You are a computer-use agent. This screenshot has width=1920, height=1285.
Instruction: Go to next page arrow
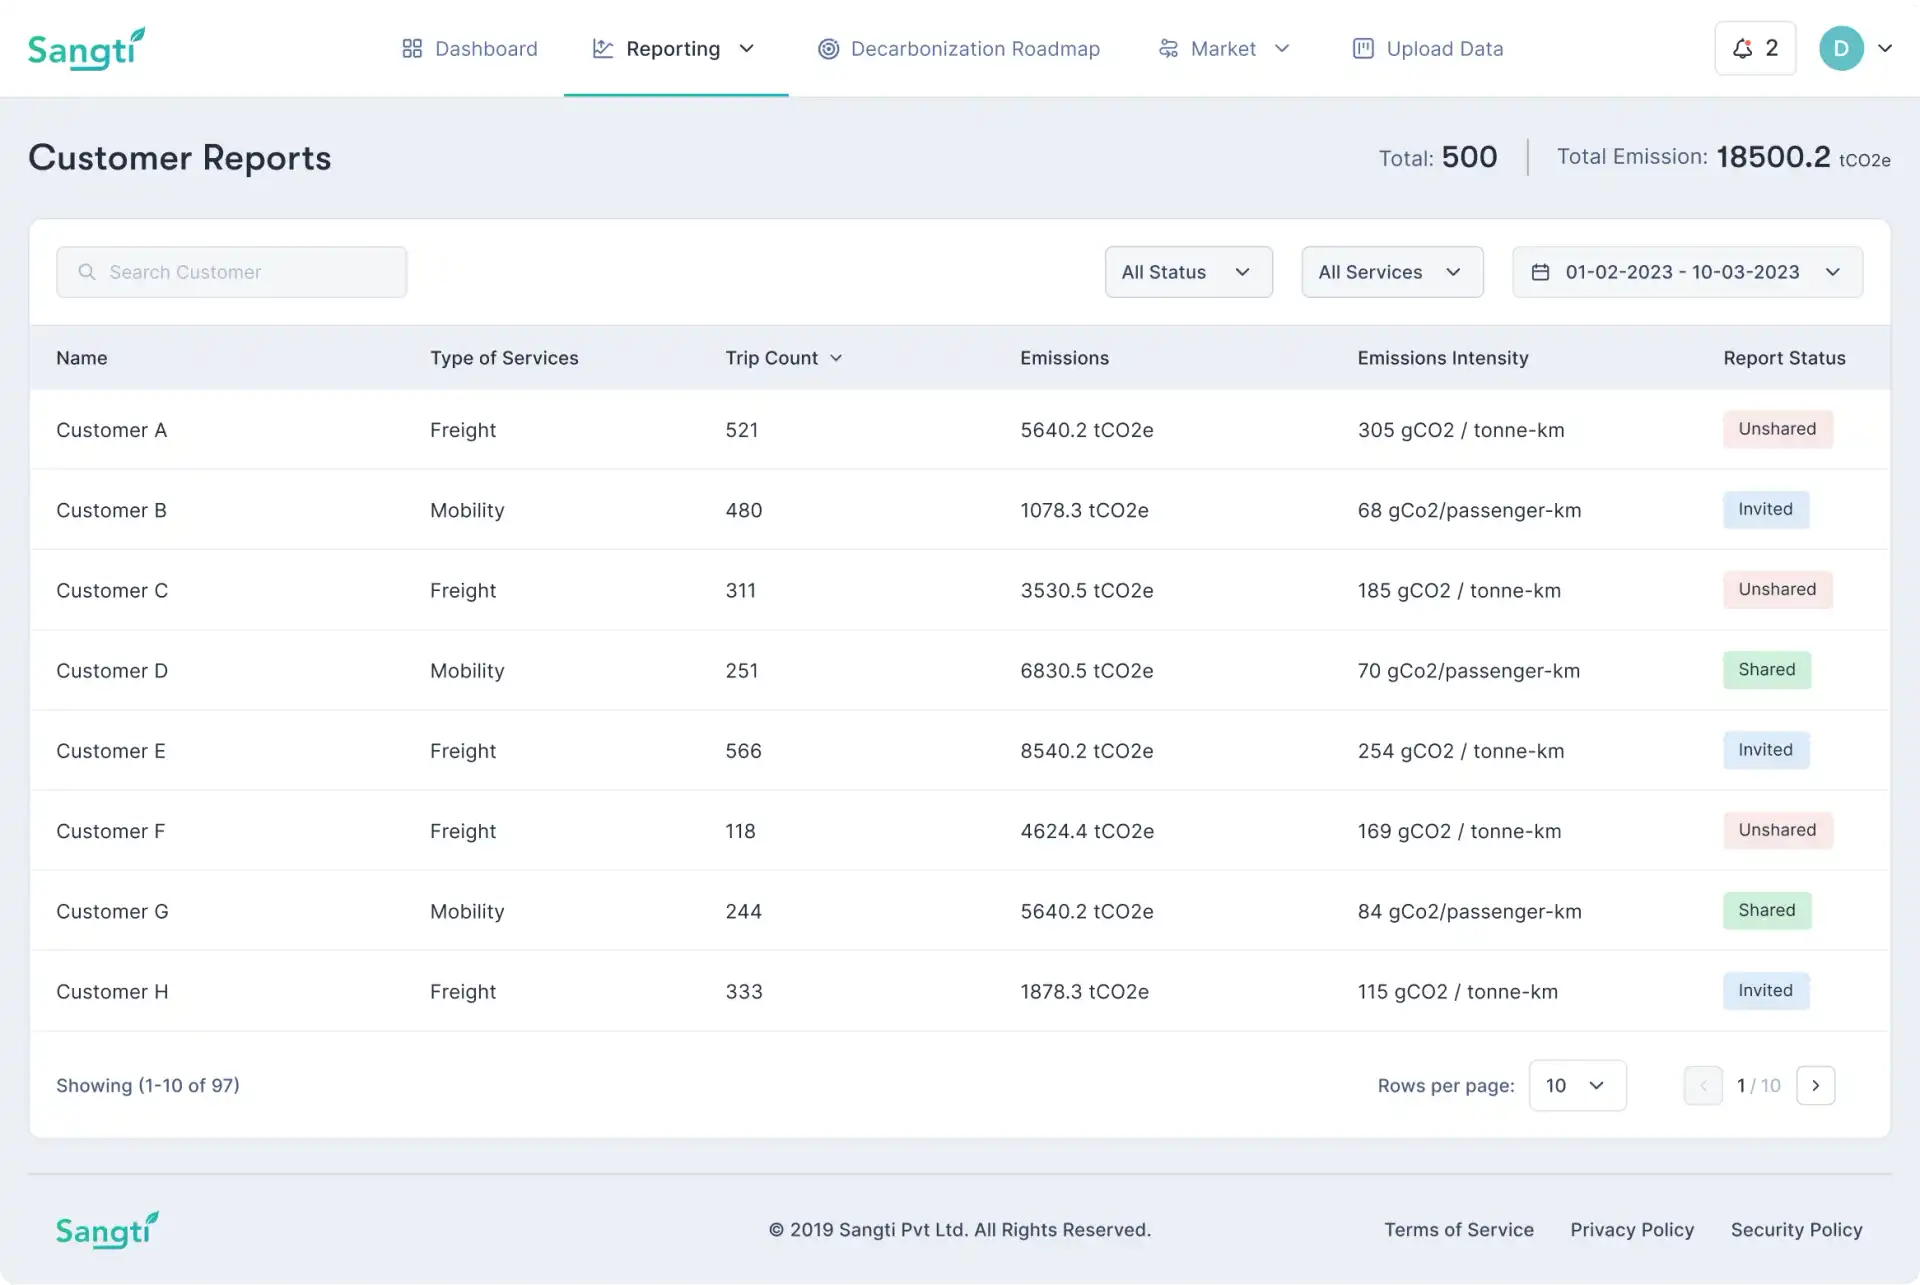tap(1815, 1086)
